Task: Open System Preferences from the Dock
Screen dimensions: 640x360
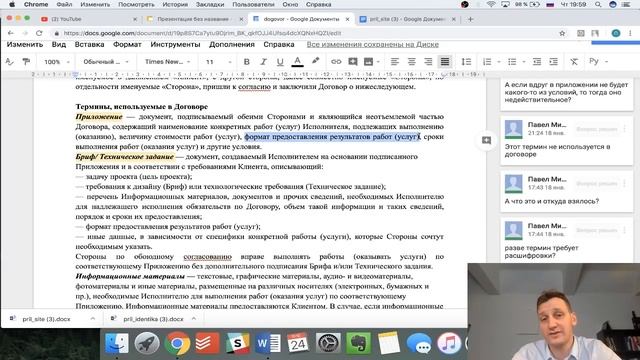Action: tap(328, 343)
